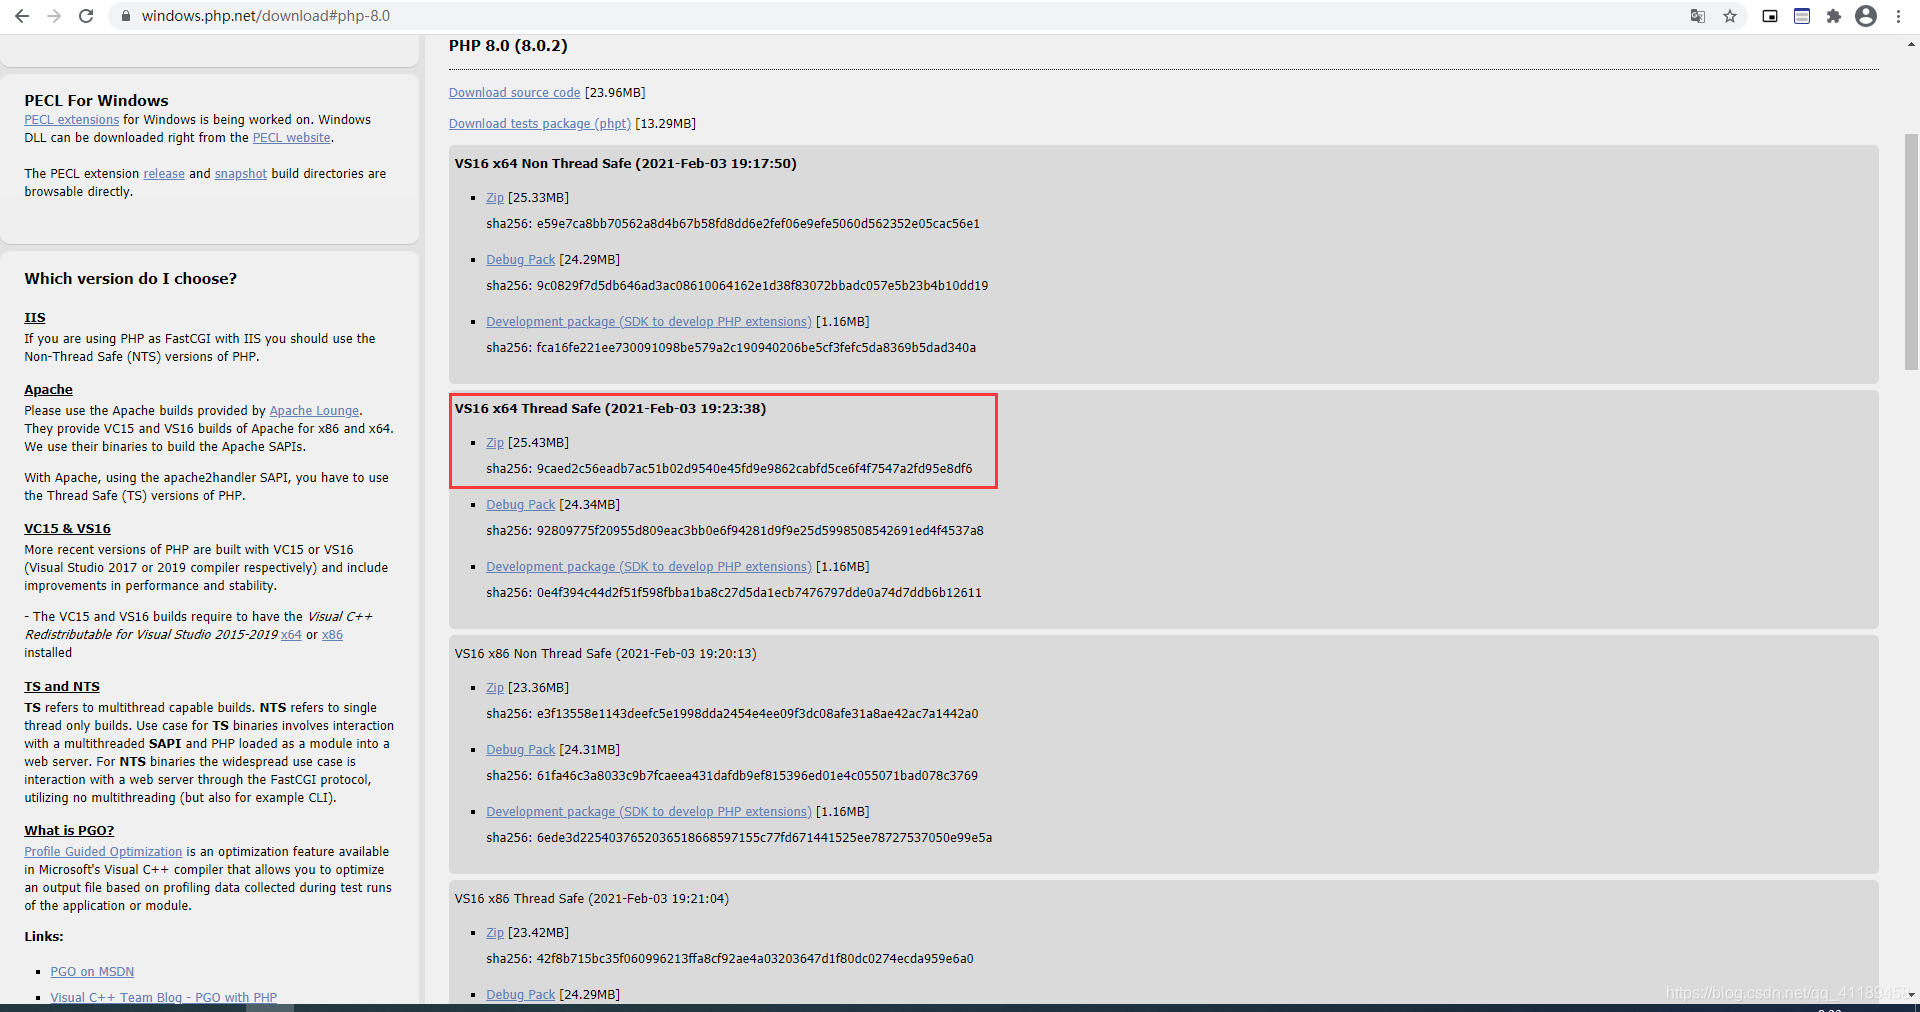Download the VS16 x64 Thread Safe Zip
The height and width of the screenshot is (1012, 1920).
click(x=495, y=442)
